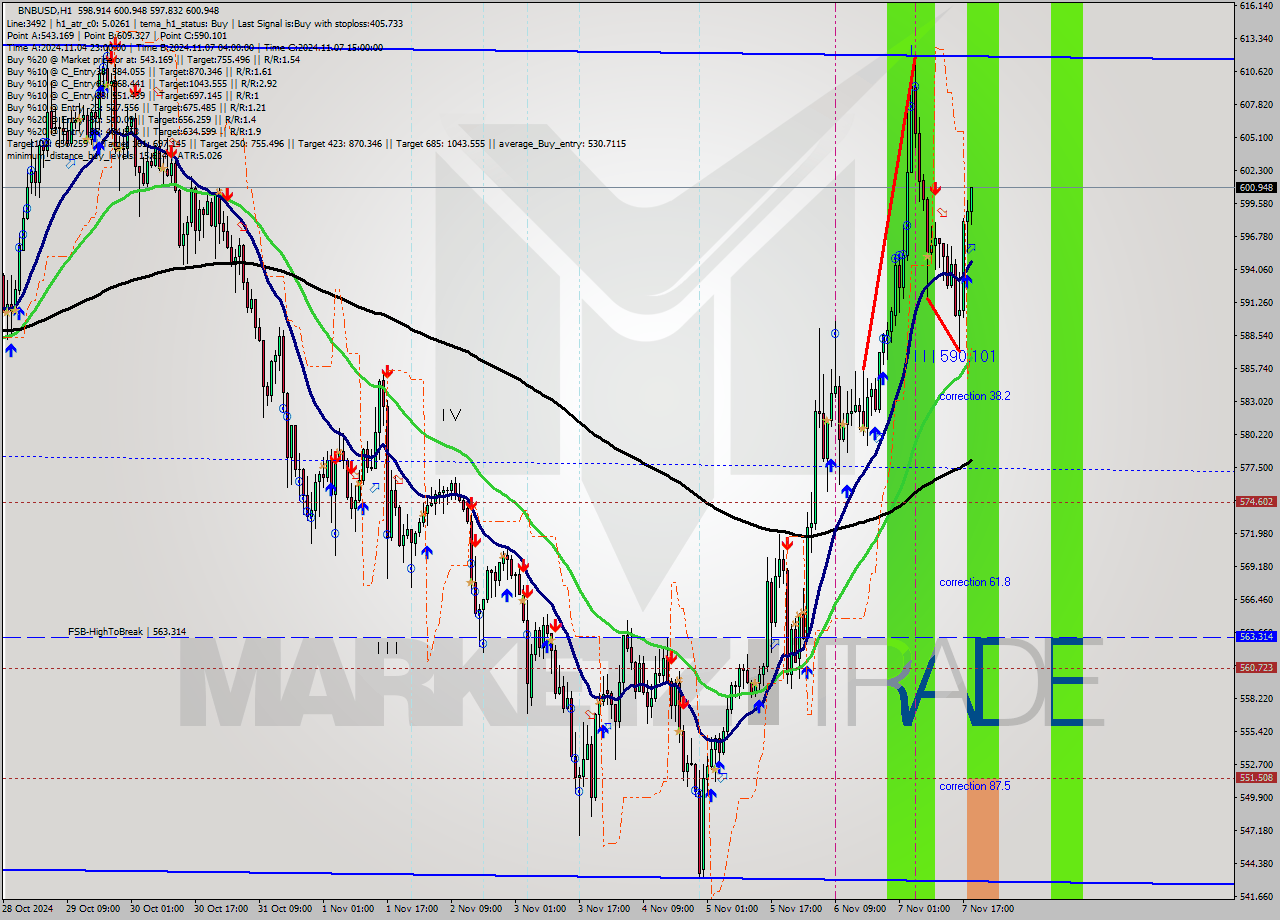Viewport: 1280px width, 920px height.
Task: Click the 605.100 price axis value
Action: point(1256,138)
